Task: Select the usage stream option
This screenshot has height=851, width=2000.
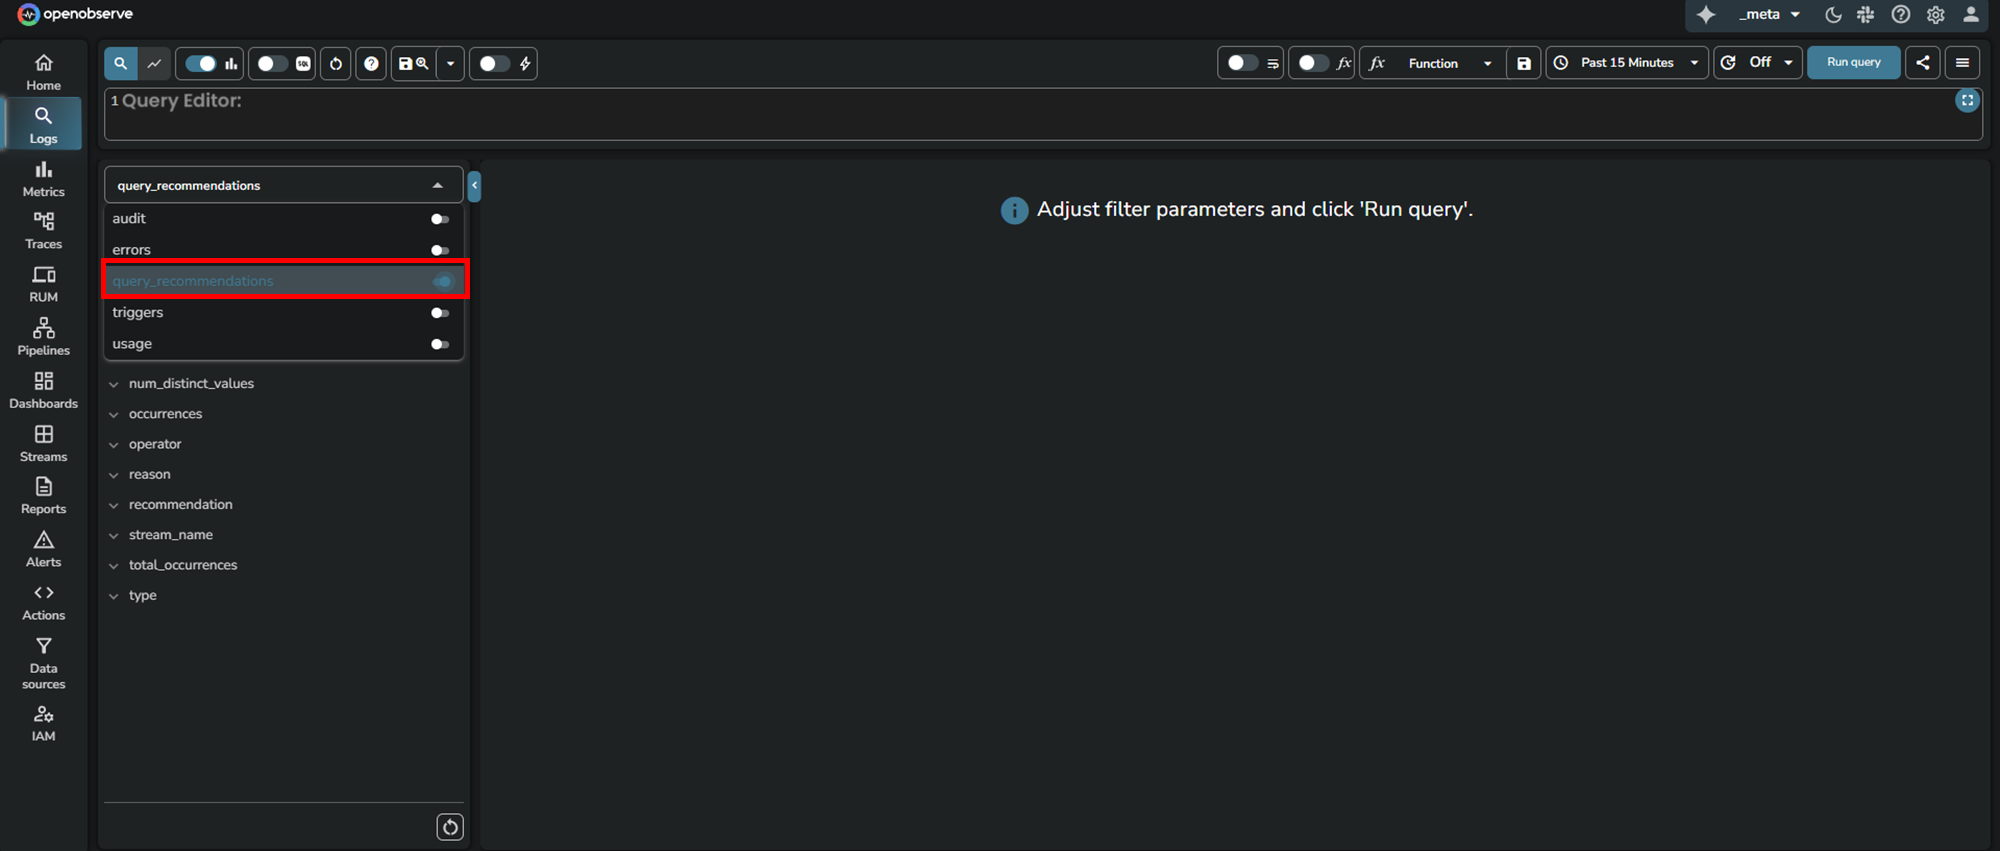Action: click(284, 344)
